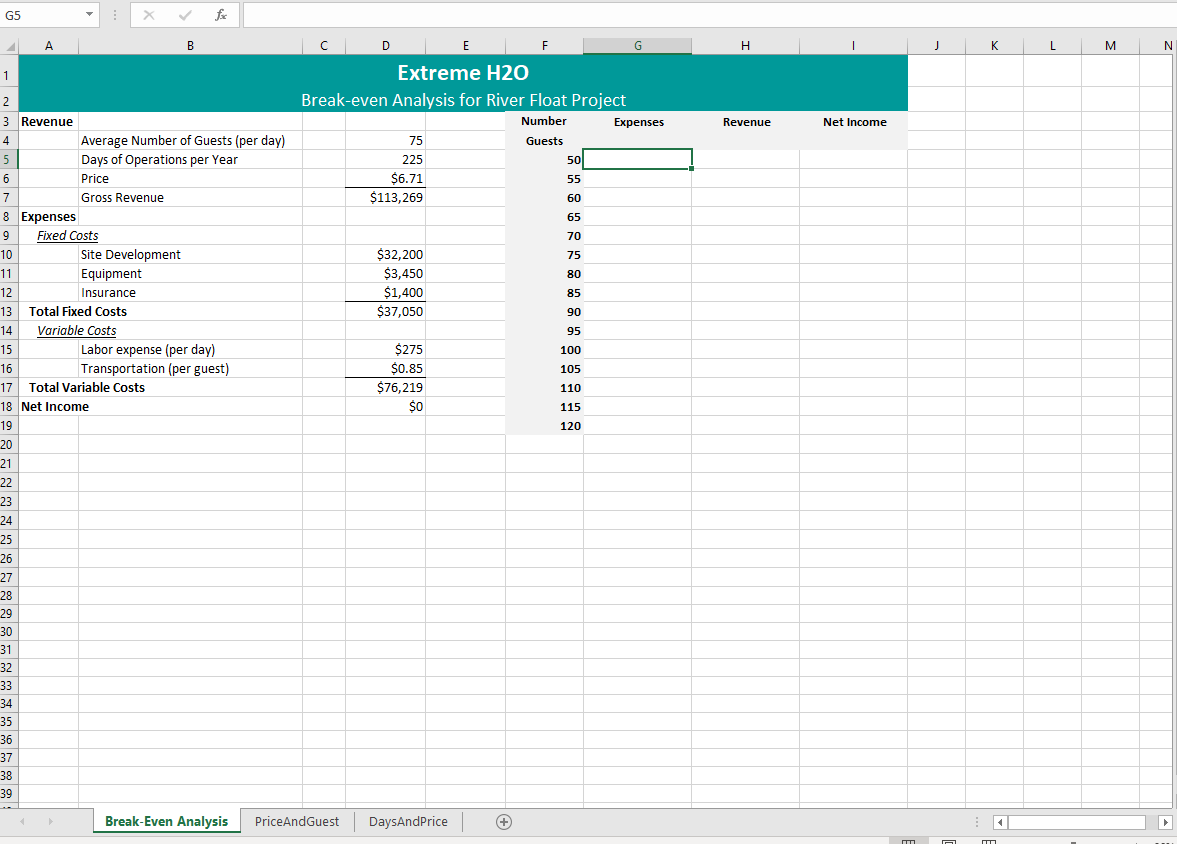Cancel cell entry with the X icon
Screen dimensions: 1177x844
(x=149, y=14)
